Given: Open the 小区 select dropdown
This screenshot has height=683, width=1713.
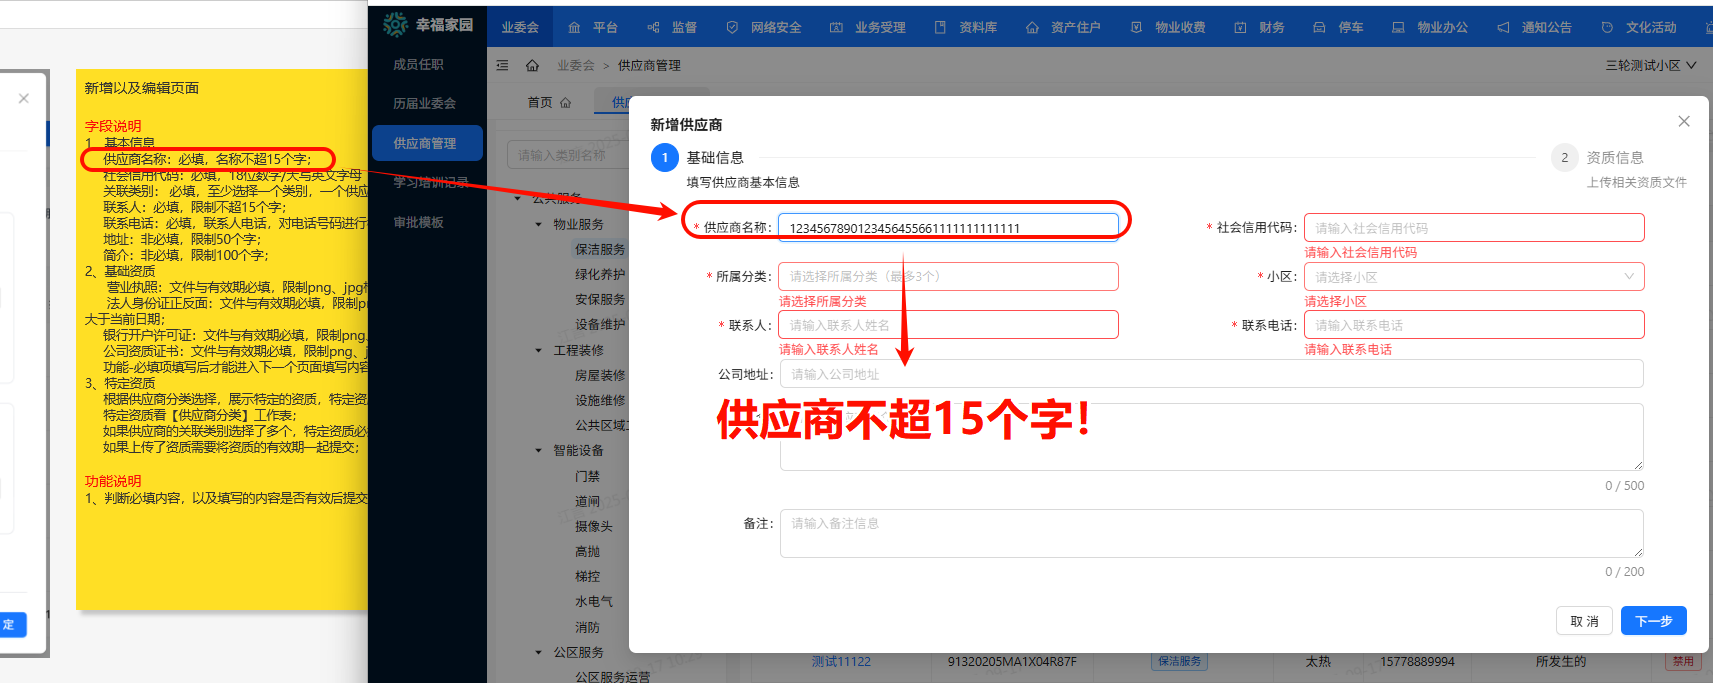Looking at the screenshot, I should [1474, 276].
